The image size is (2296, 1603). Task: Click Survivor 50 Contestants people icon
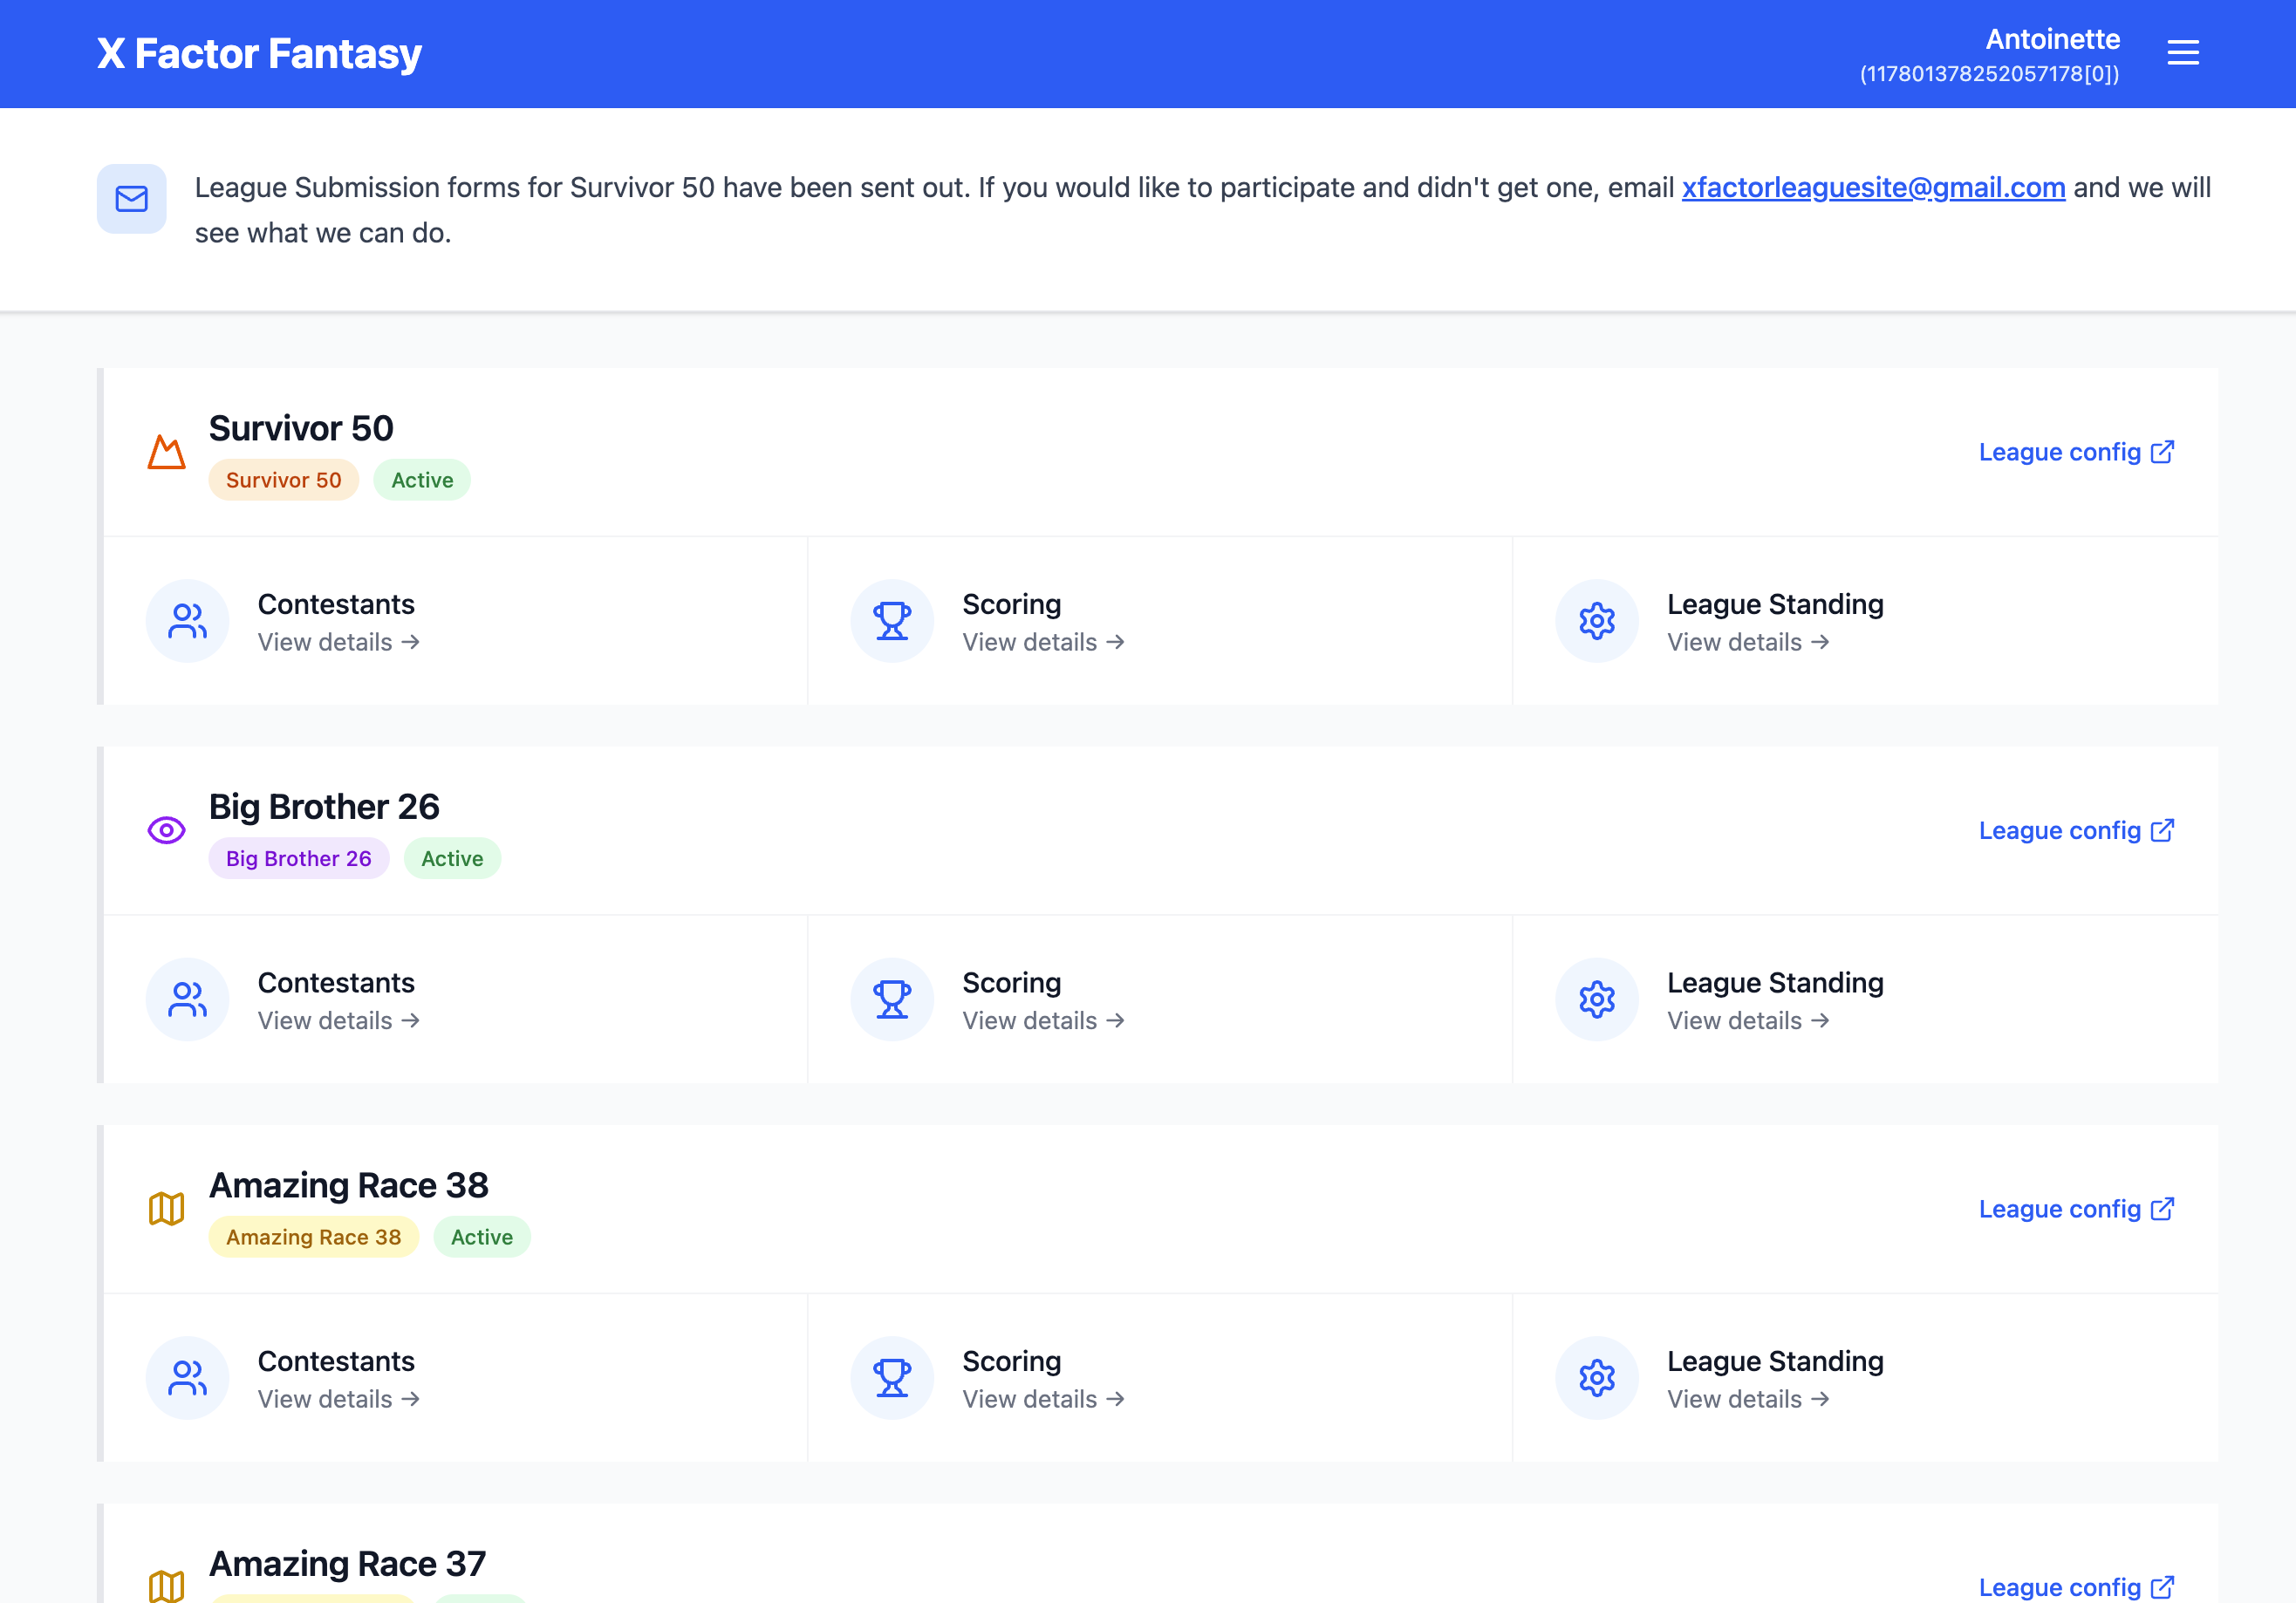187,621
